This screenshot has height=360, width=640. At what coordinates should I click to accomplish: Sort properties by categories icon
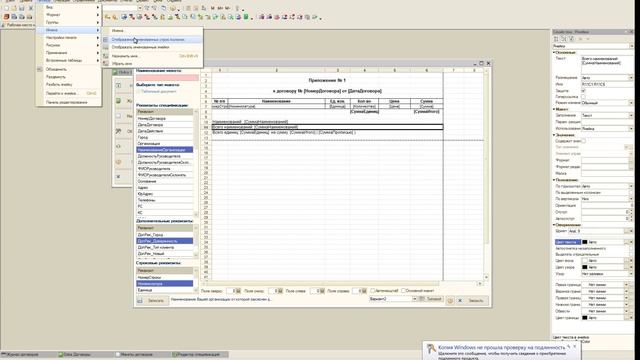(x=556, y=39)
